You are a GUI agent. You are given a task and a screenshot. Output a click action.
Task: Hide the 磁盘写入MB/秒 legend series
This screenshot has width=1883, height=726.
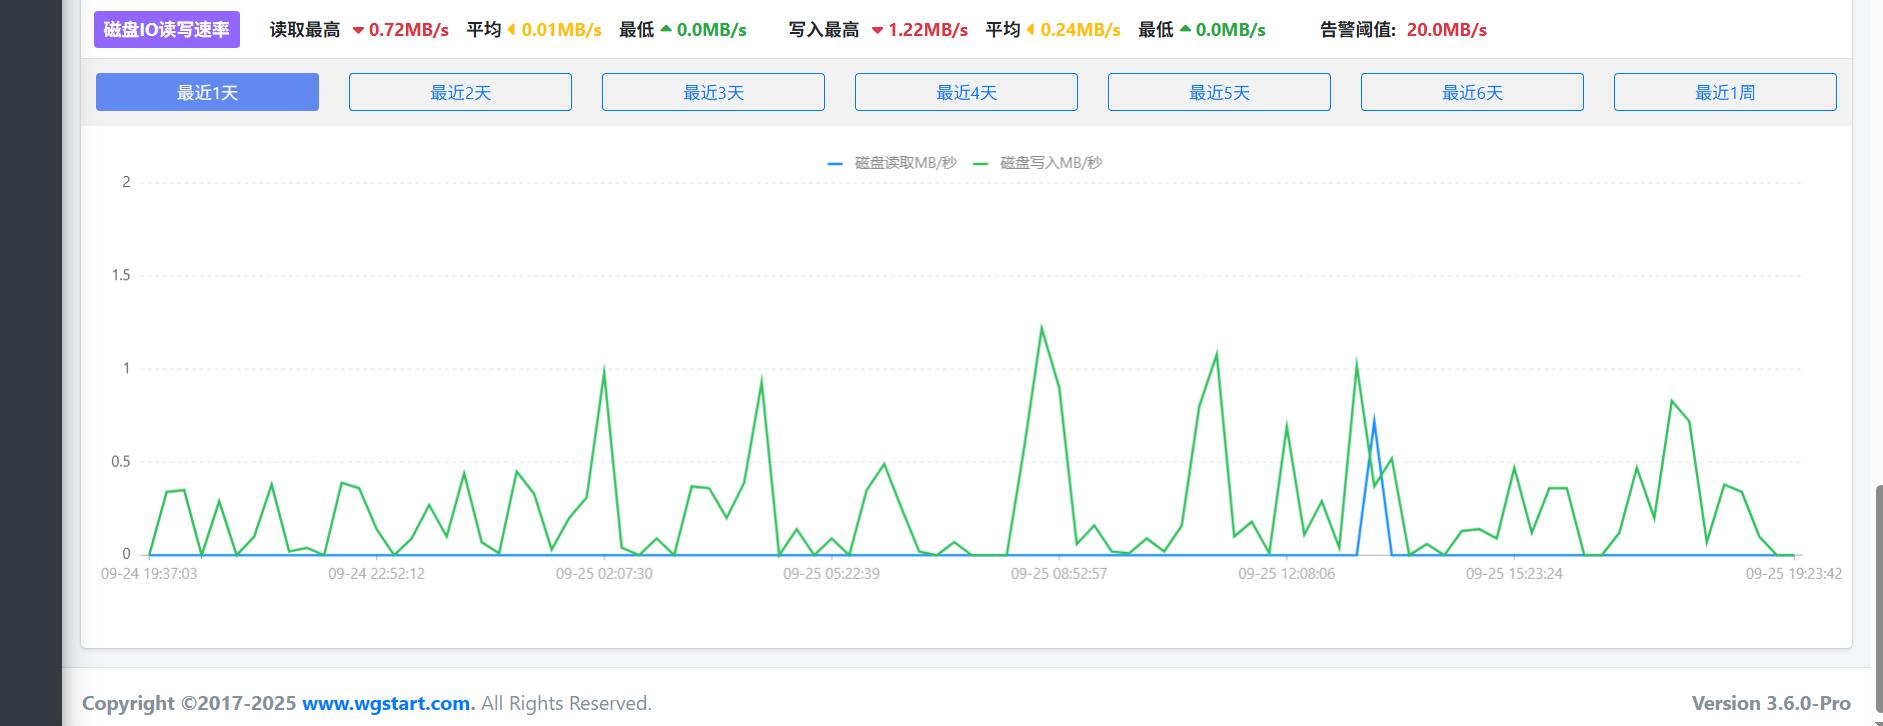[1038, 163]
